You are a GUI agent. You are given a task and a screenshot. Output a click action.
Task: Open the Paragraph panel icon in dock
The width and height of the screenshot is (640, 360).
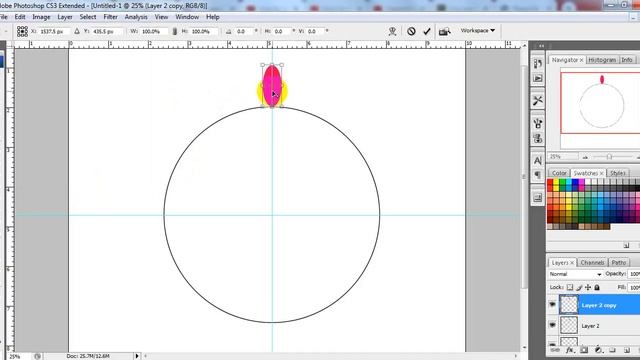coord(538,175)
